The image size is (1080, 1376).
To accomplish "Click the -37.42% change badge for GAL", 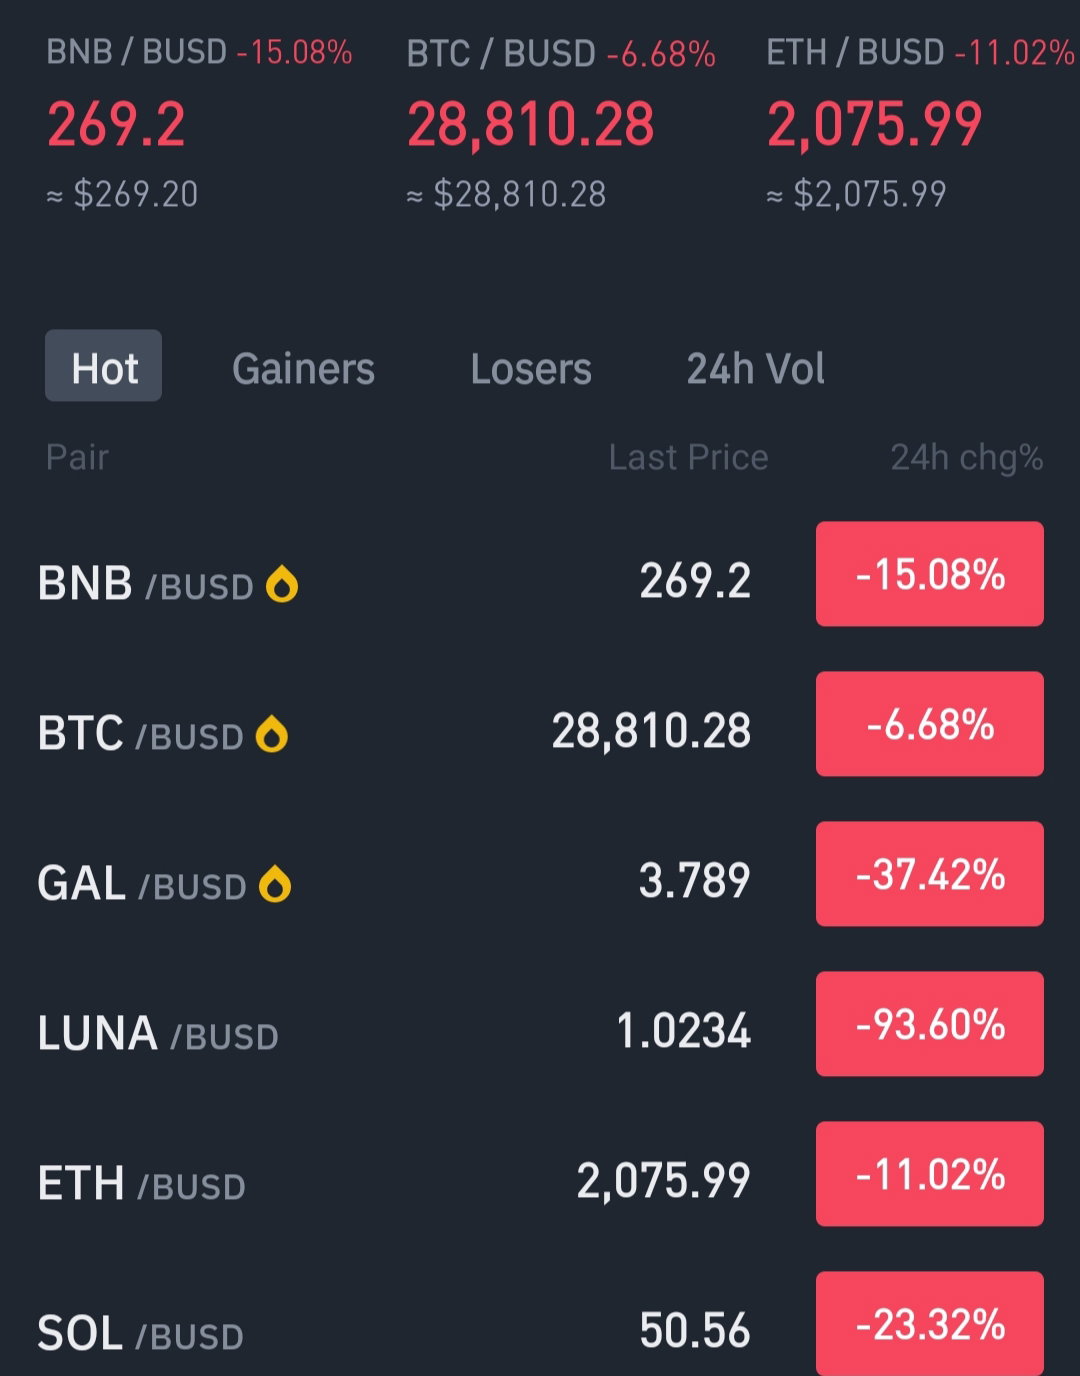I will [930, 874].
